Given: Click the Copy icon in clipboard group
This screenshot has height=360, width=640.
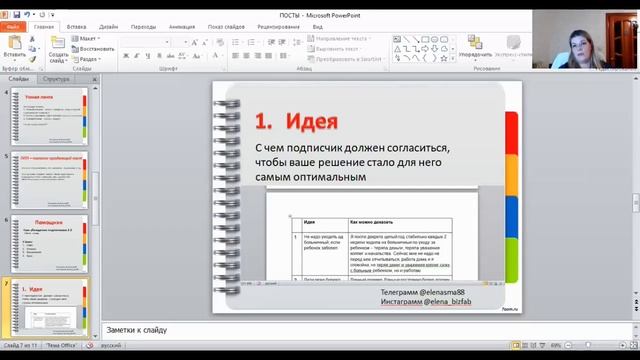Looking at the screenshot, I should tap(32, 49).
